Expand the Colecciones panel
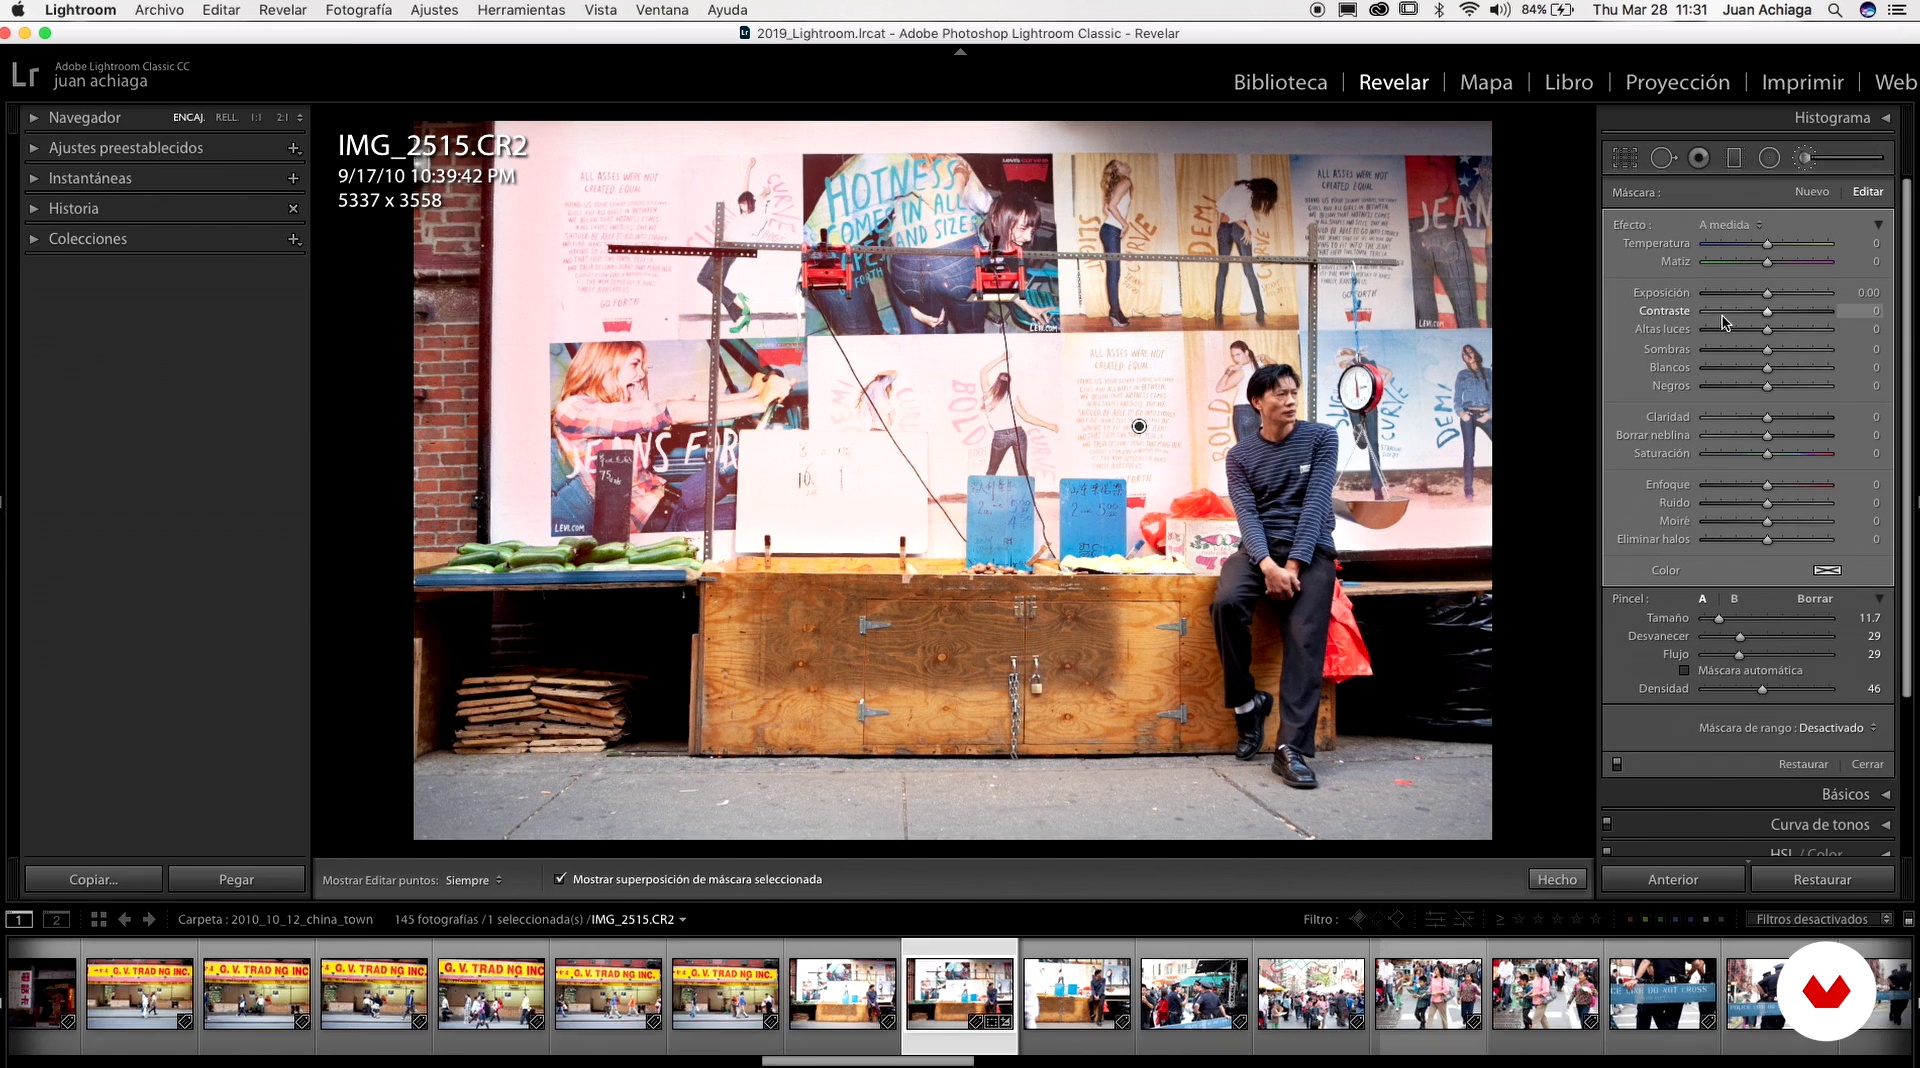Image resolution: width=1920 pixels, height=1068 pixels. click(x=34, y=239)
